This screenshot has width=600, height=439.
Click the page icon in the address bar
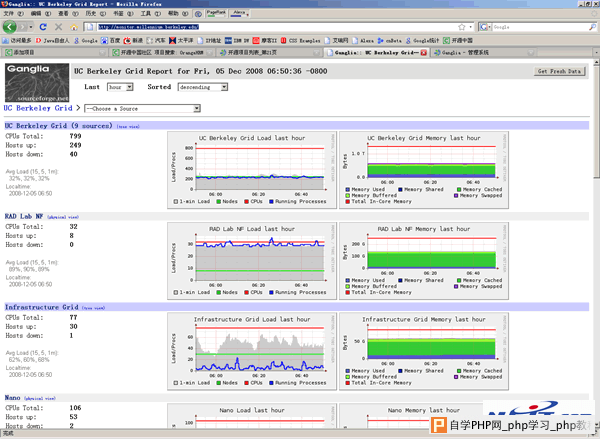coord(90,27)
